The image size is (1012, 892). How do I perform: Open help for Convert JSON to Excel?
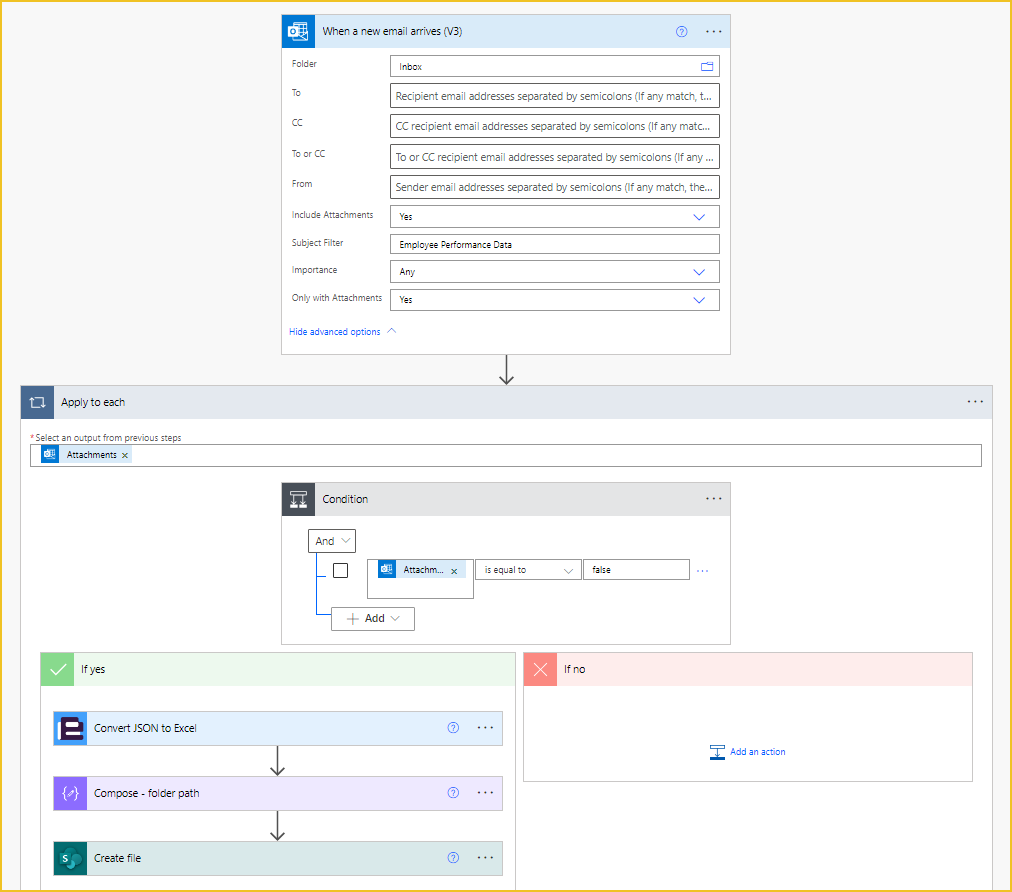(453, 728)
